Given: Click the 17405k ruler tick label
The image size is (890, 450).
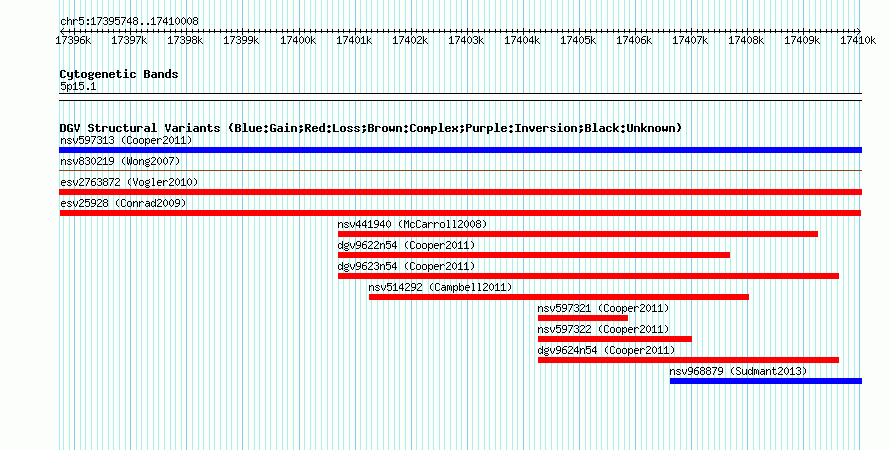Looking at the screenshot, I should [x=578, y=40].
